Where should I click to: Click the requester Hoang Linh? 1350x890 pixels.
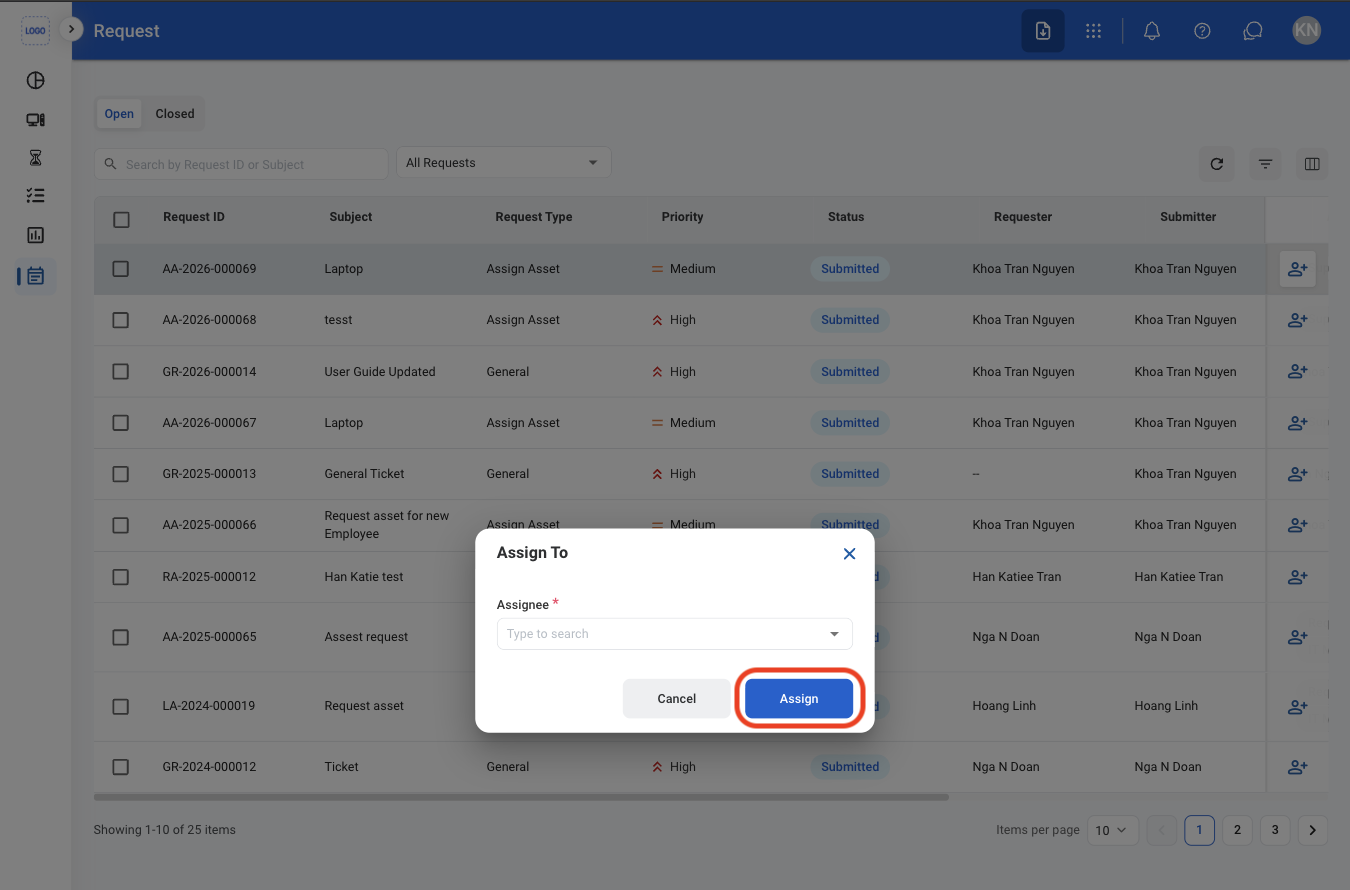(x=1003, y=706)
